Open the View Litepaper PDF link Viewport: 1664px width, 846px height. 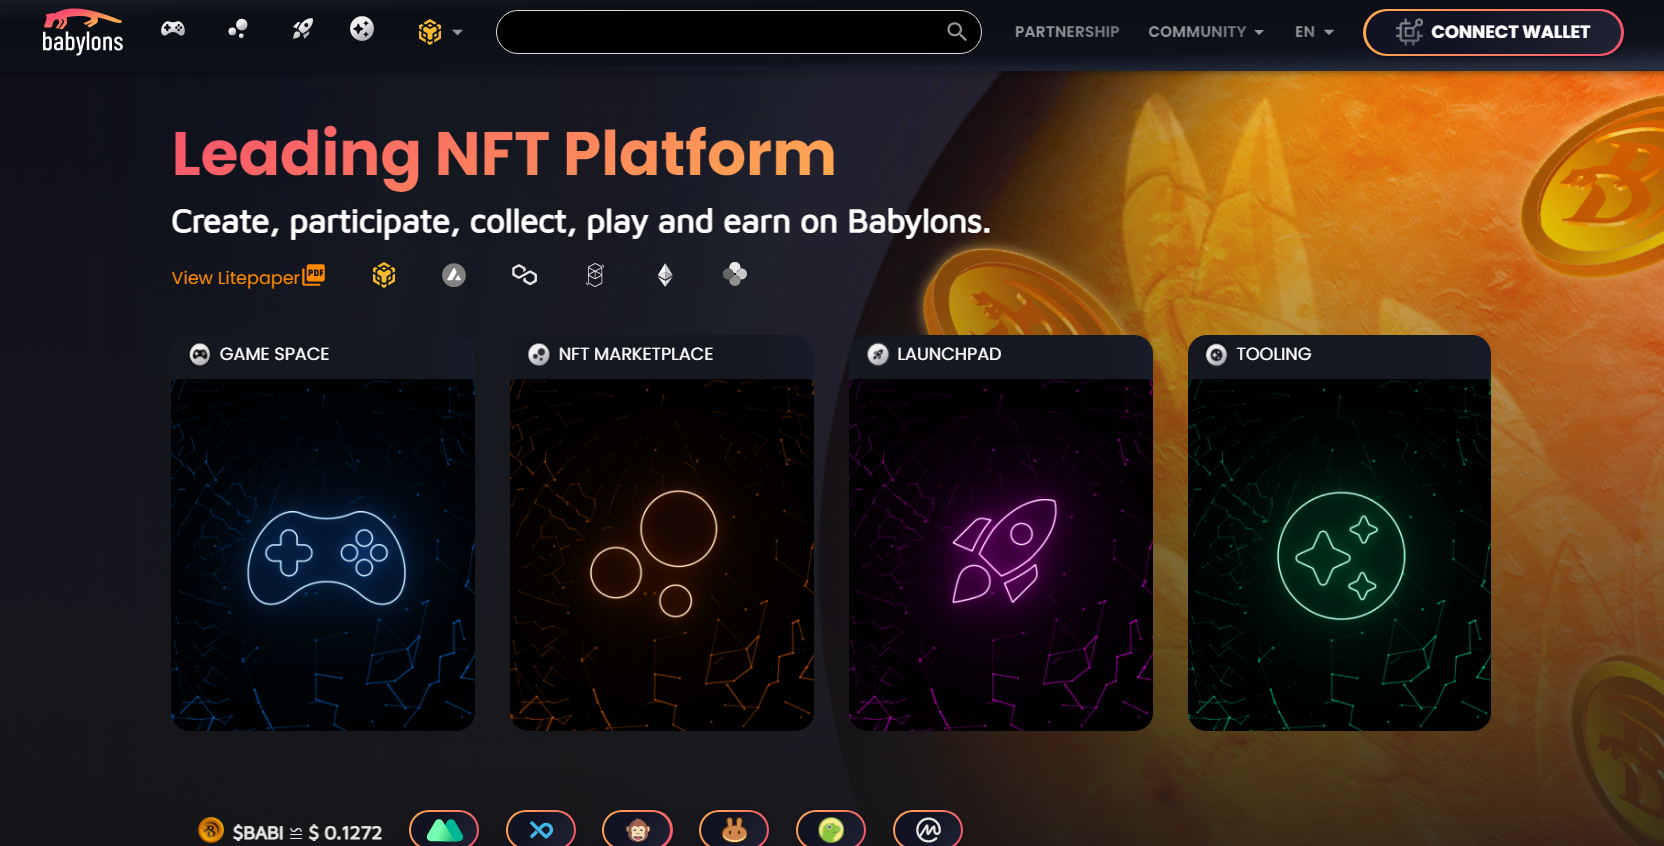coord(248,276)
